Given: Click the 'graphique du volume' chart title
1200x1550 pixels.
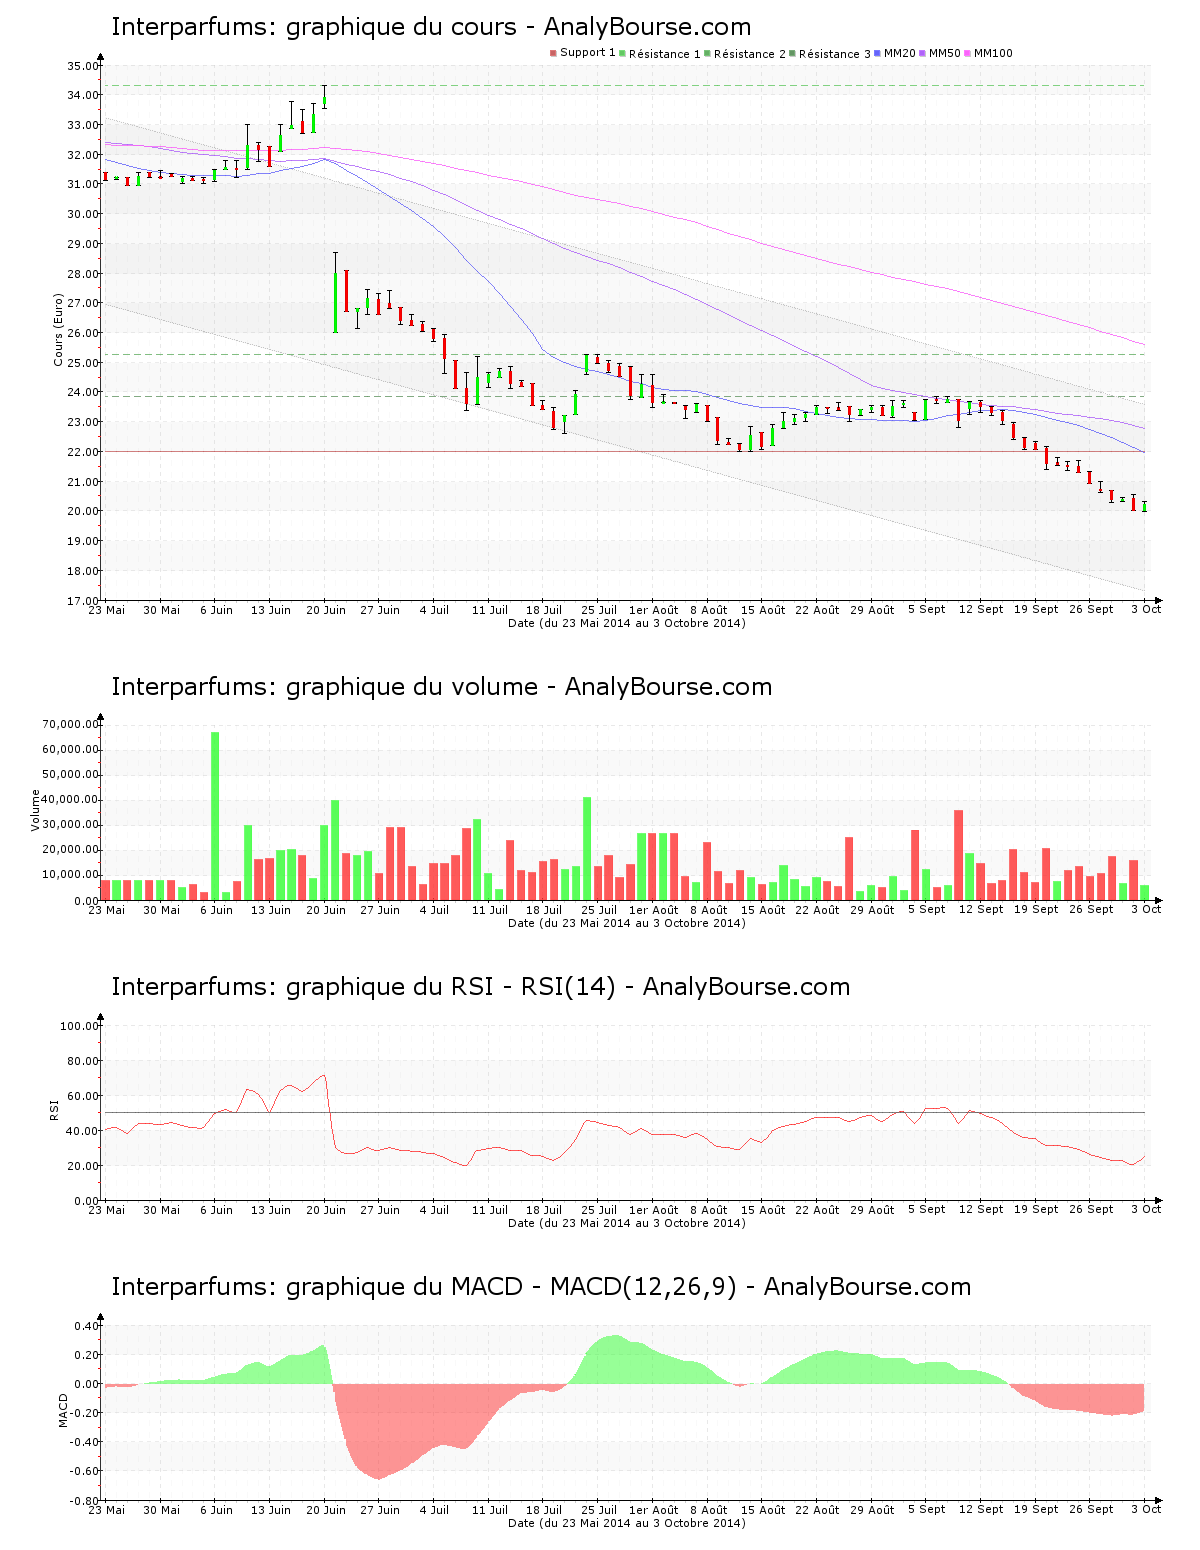Looking at the screenshot, I should pyautogui.click(x=442, y=687).
